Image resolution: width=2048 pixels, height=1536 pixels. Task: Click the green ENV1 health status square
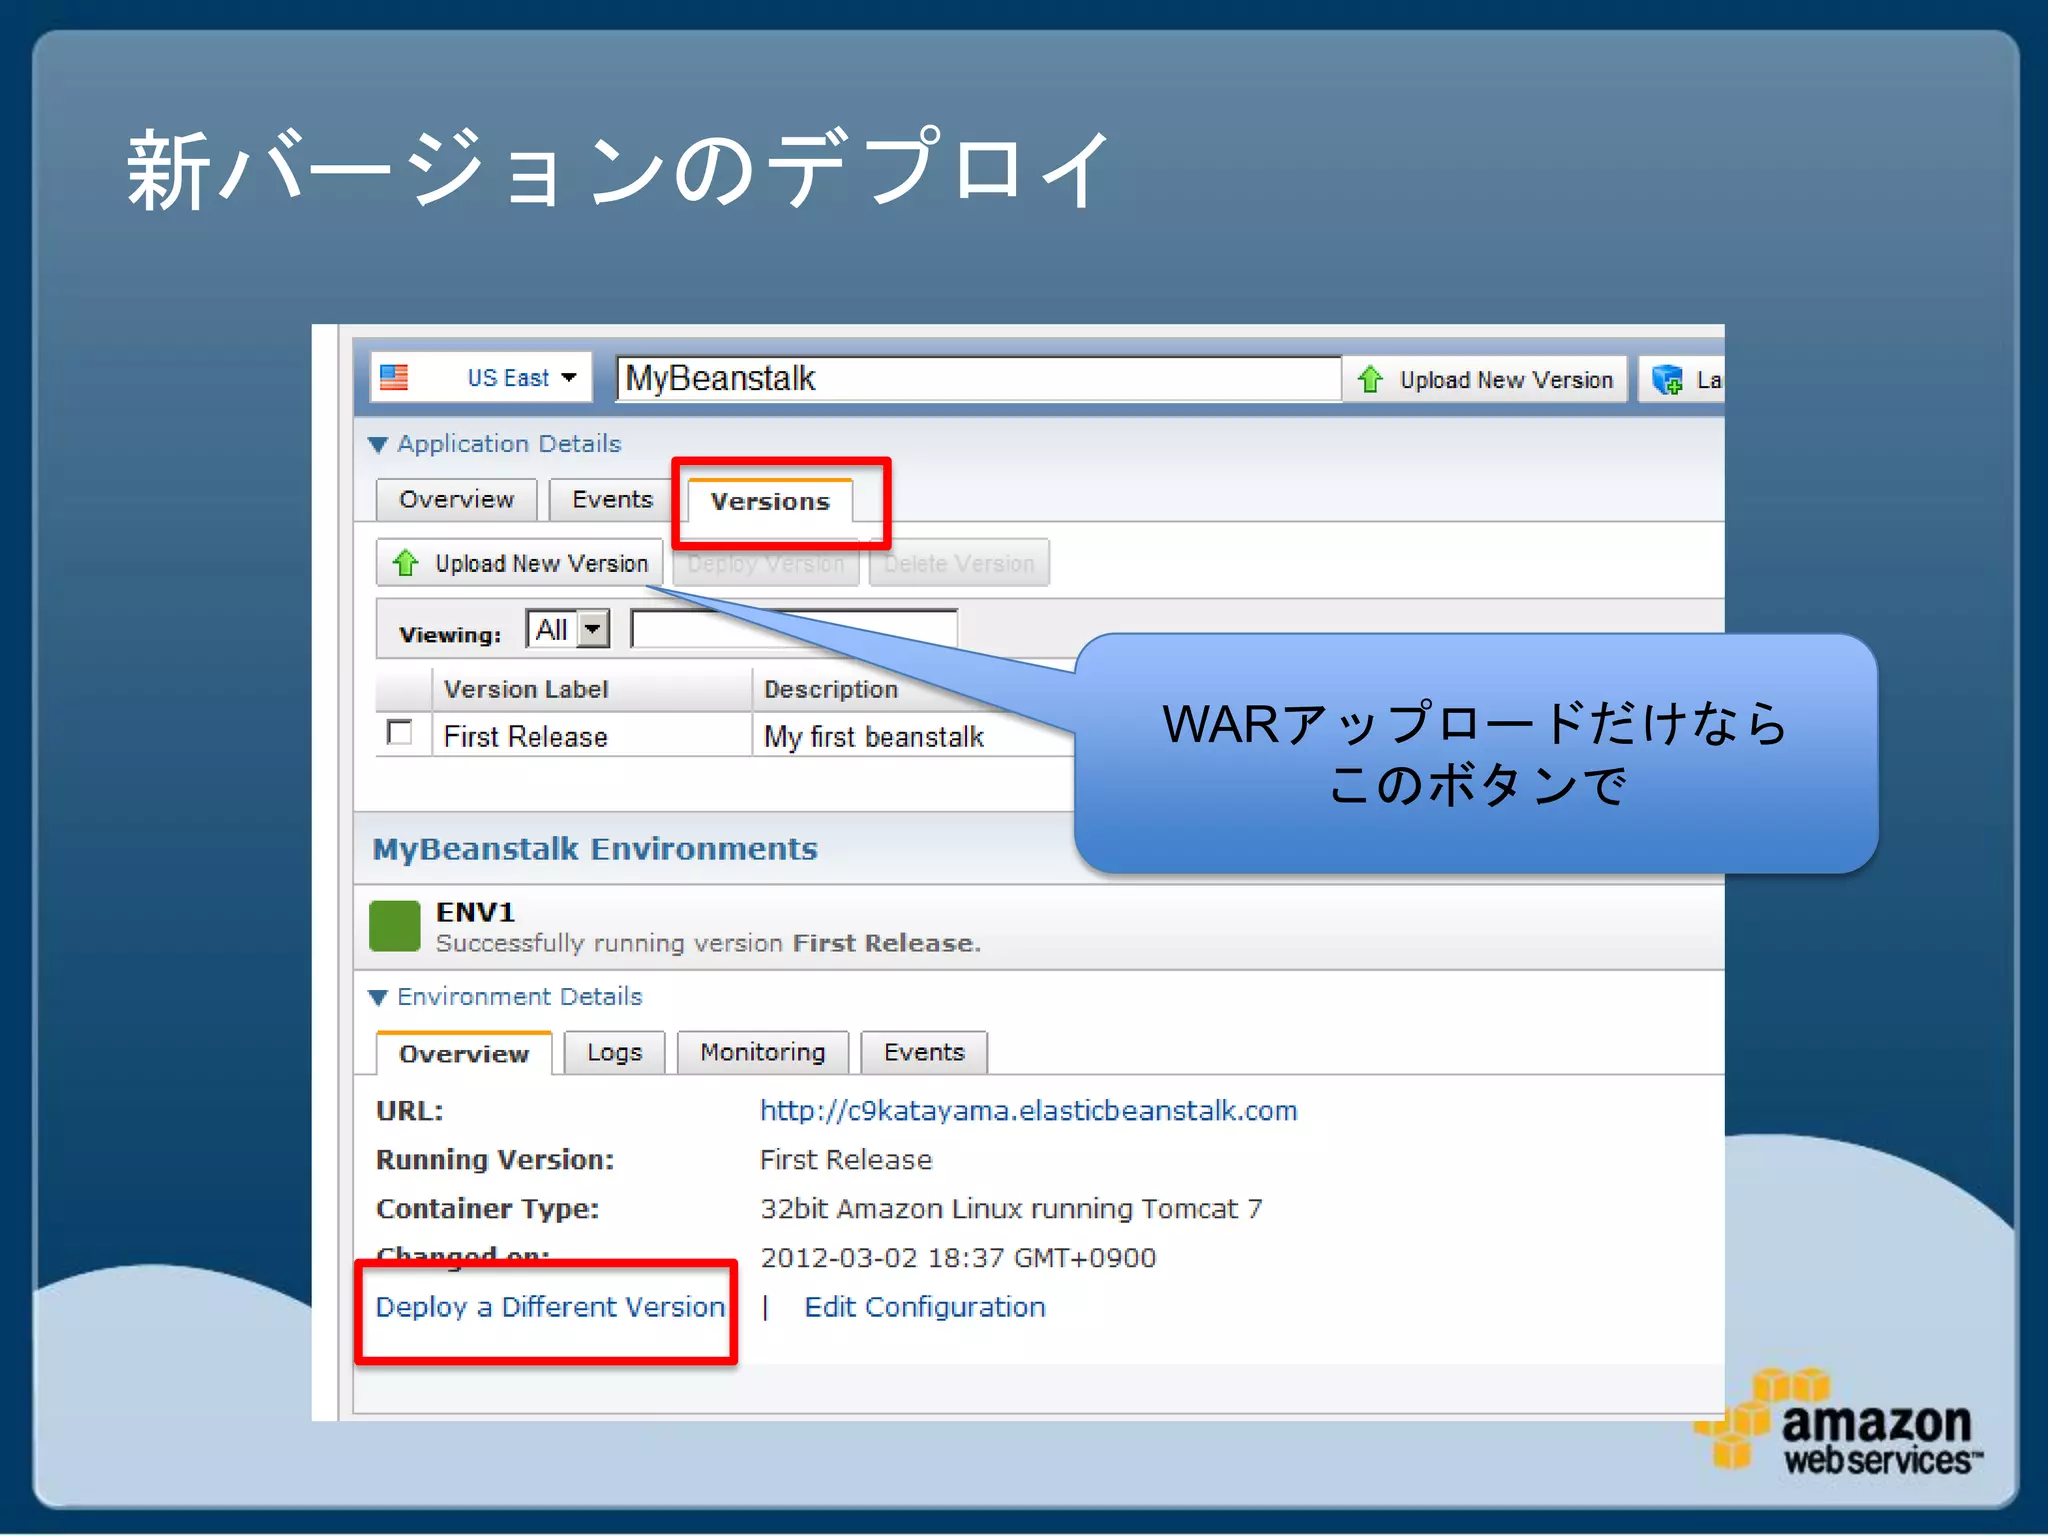(395, 926)
